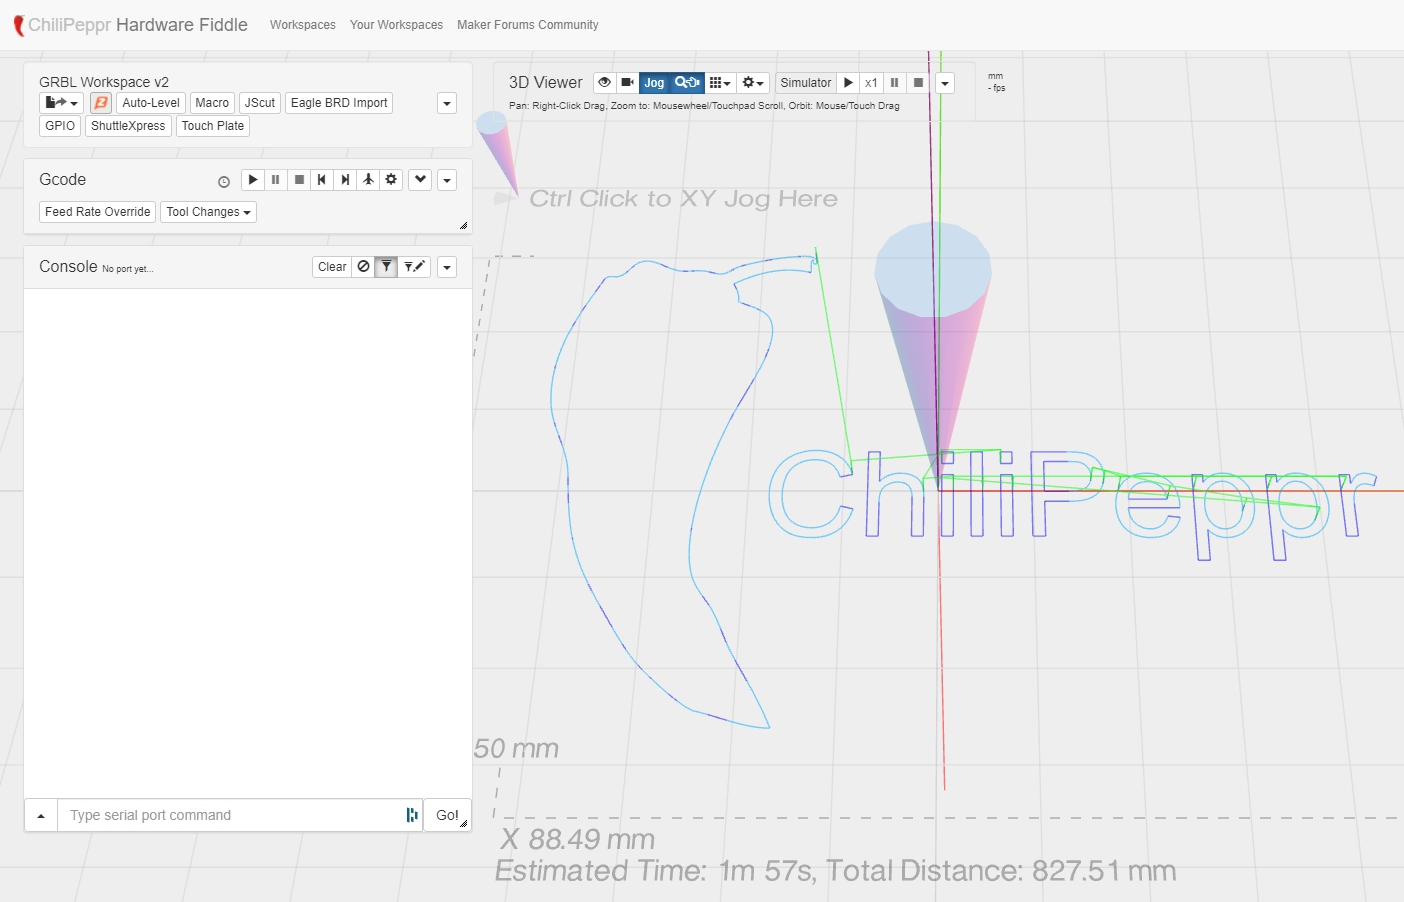Clear the Console log
Screen dimensions: 1404x902
pos(332,267)
